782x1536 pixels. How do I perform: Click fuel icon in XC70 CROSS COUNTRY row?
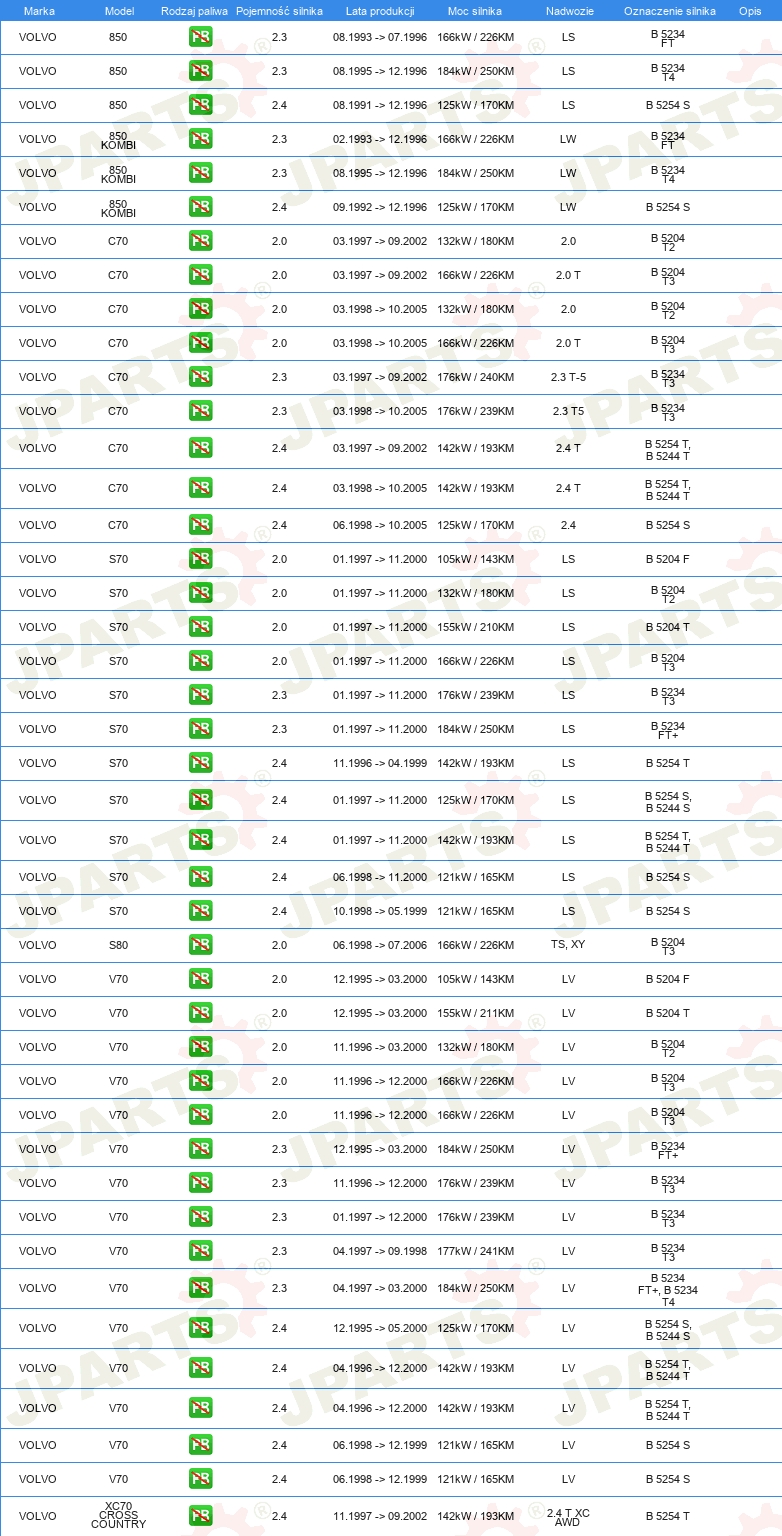coord(200,1517)
